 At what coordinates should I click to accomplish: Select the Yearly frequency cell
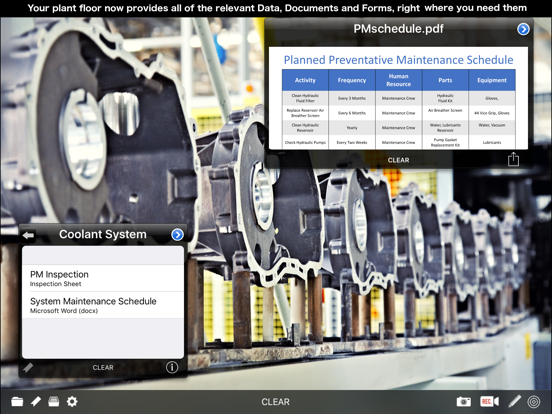click(352, 127)
